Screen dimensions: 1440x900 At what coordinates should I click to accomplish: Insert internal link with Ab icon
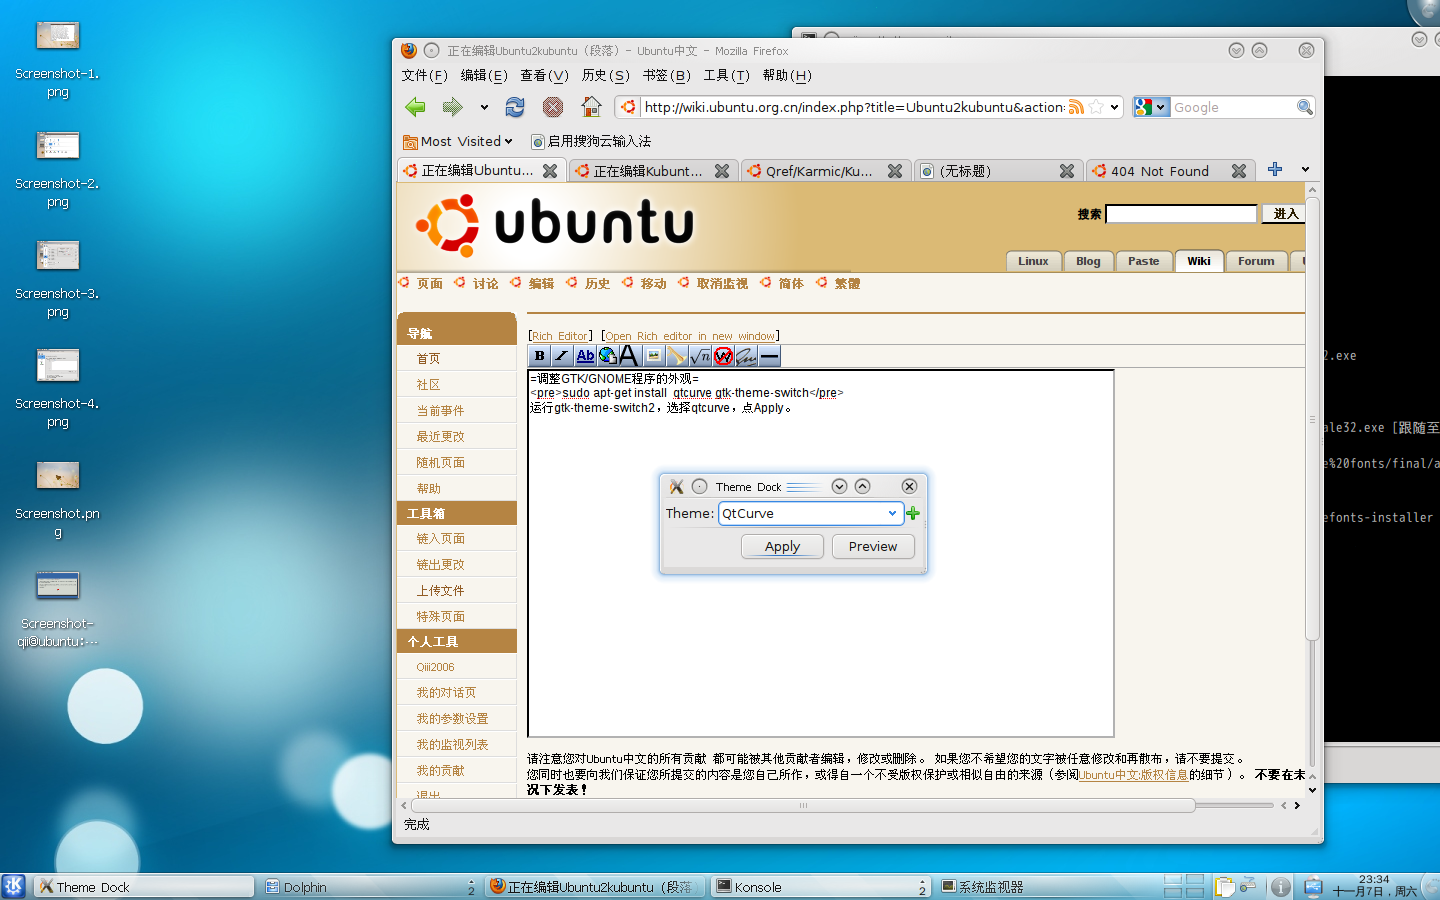coord(585,356)
